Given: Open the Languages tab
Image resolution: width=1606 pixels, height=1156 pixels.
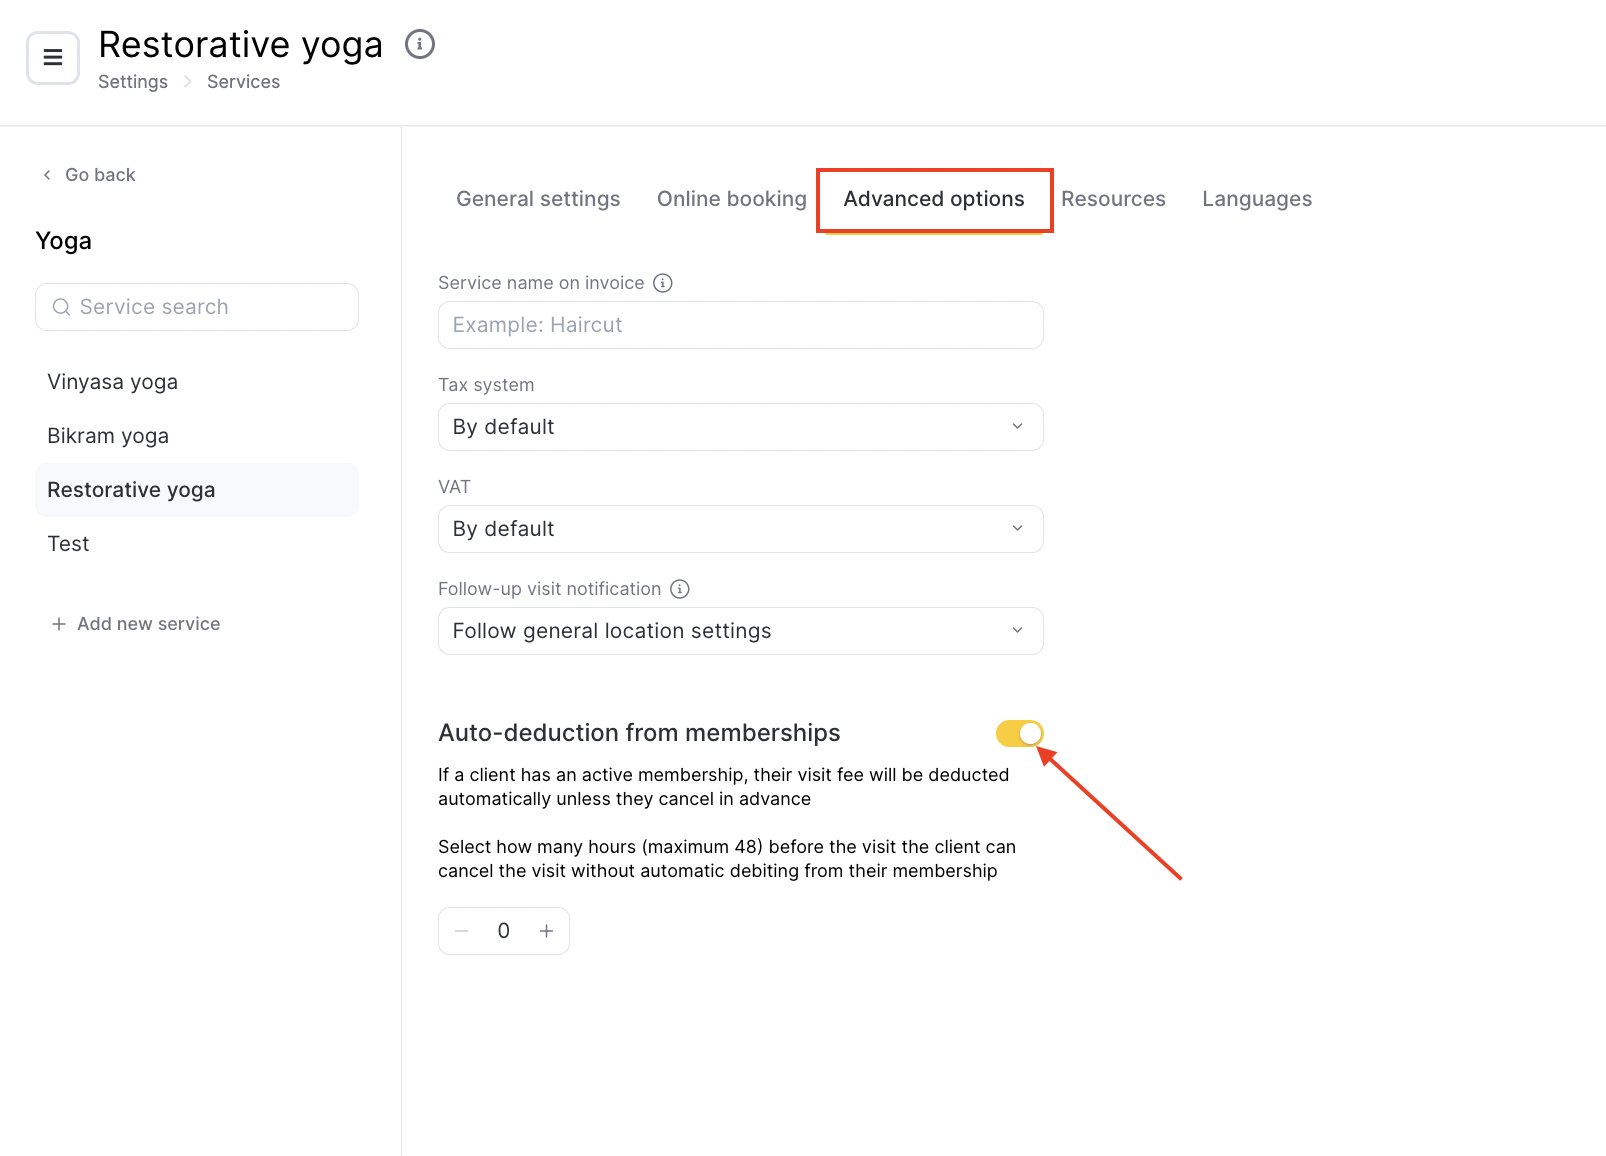Looking at the screenshot, I should point(1256,199).
